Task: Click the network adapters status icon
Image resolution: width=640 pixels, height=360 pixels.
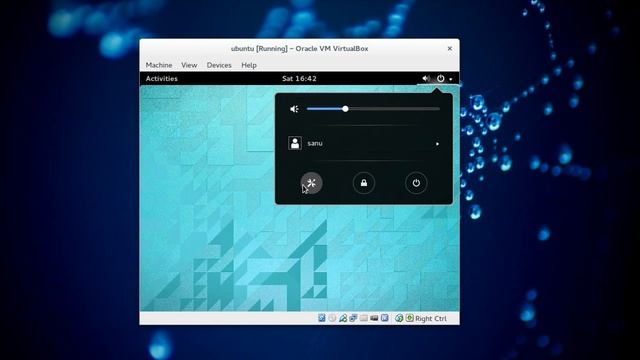Action: (x=353, y=318)
